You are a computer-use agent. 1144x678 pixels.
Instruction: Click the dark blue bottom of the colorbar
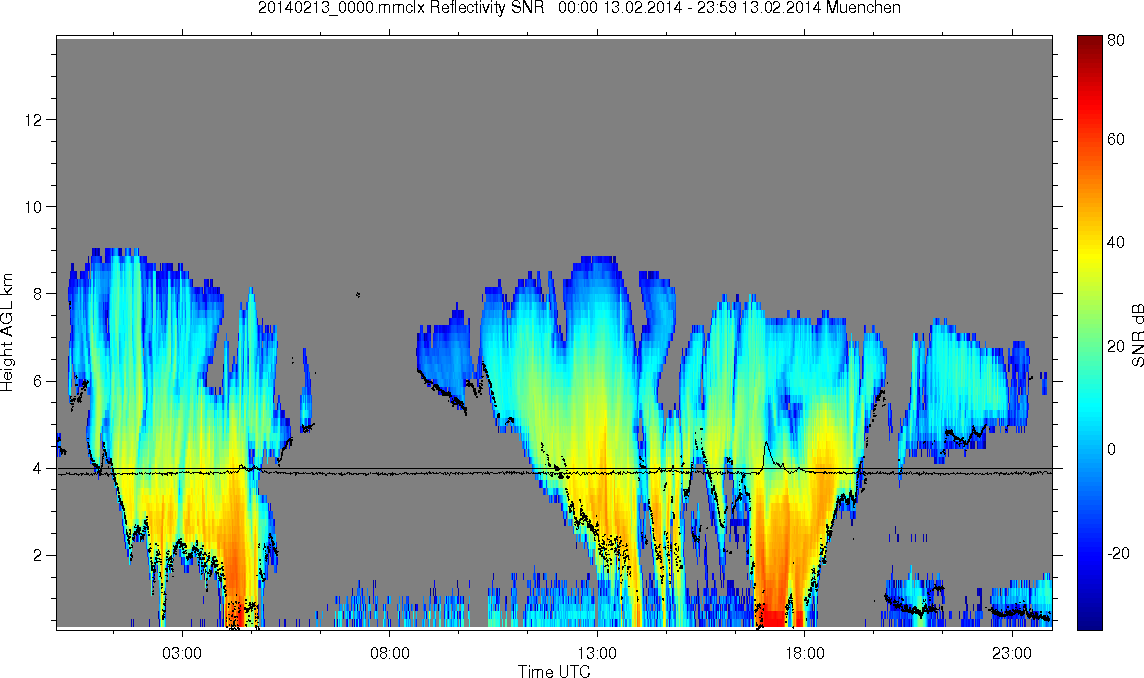[x=1089, y=620]
